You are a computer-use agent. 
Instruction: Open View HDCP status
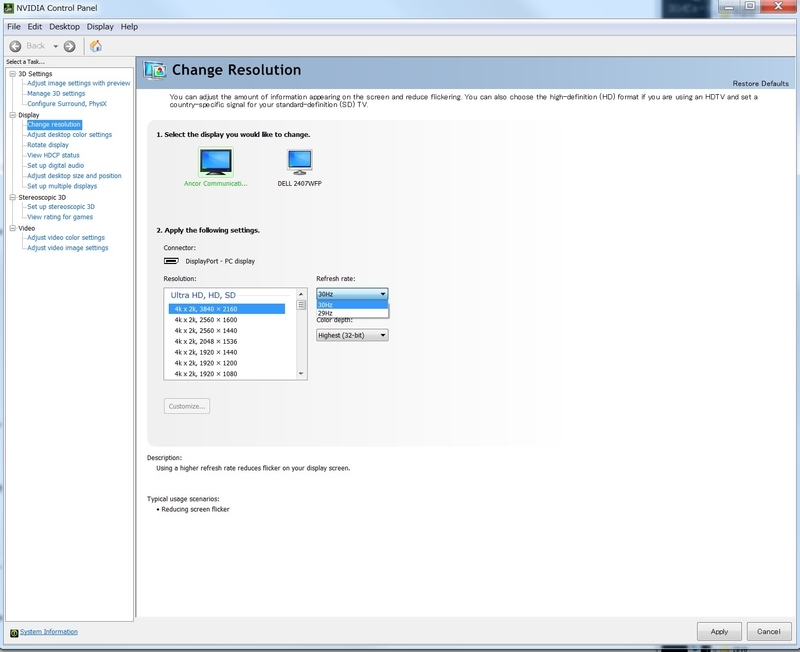click(x=54, y=155)
